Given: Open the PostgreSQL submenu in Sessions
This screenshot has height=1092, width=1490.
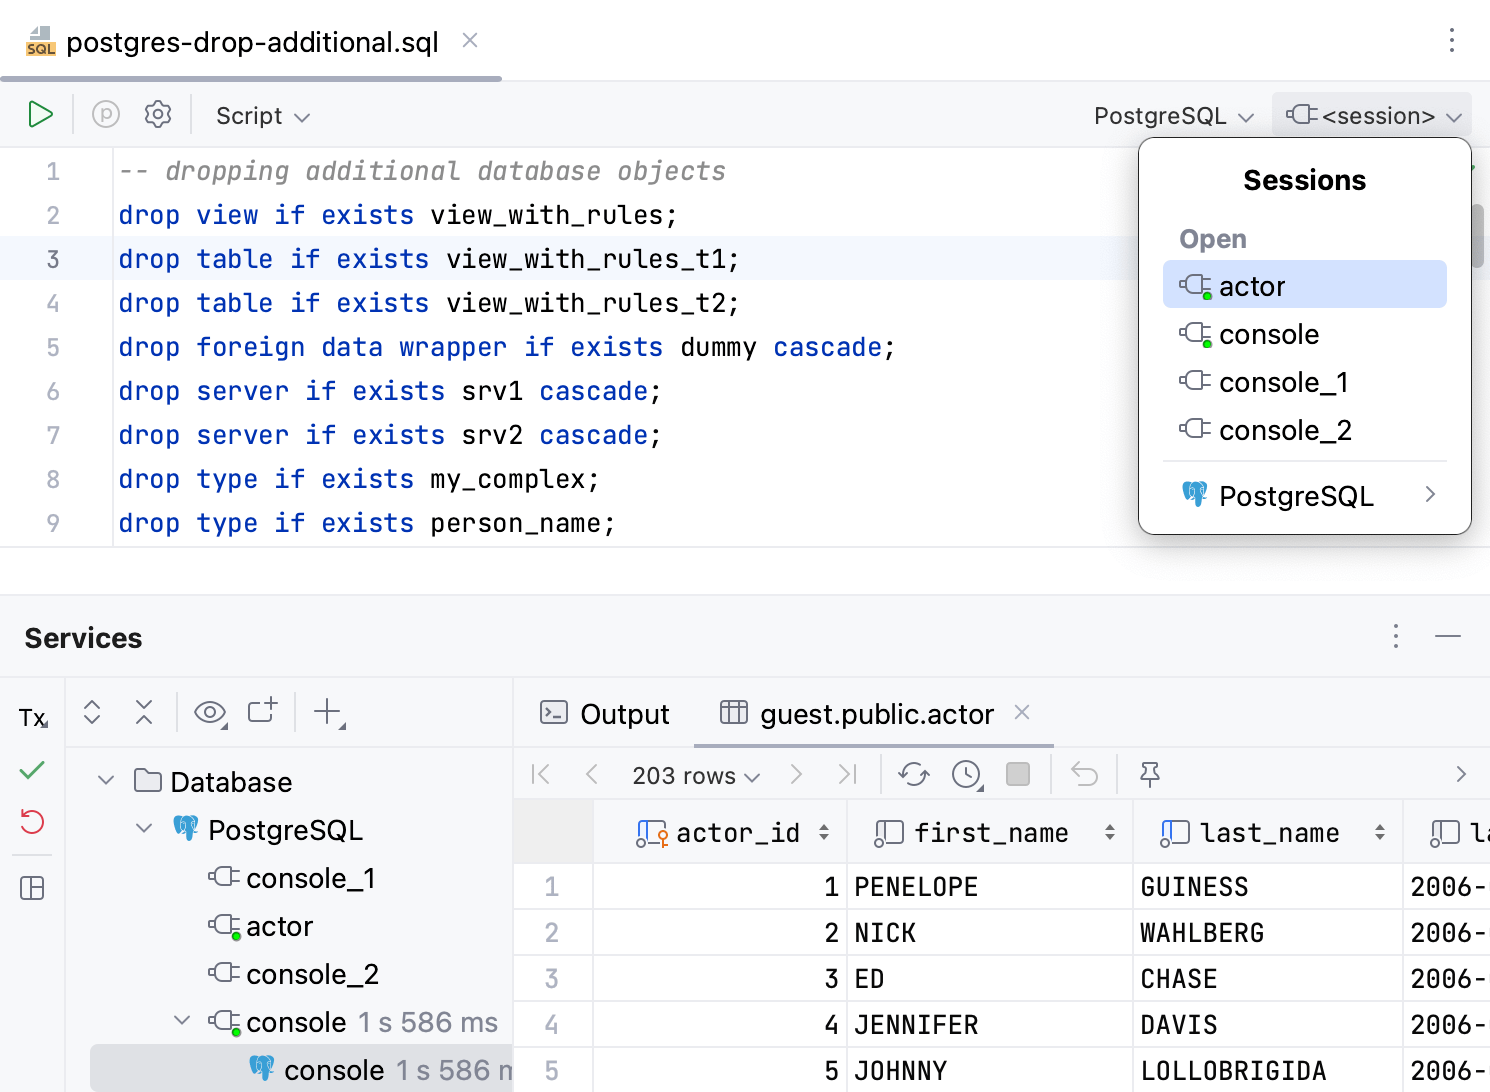Looking at the screenshot, I should click(x=1304, y=496).
